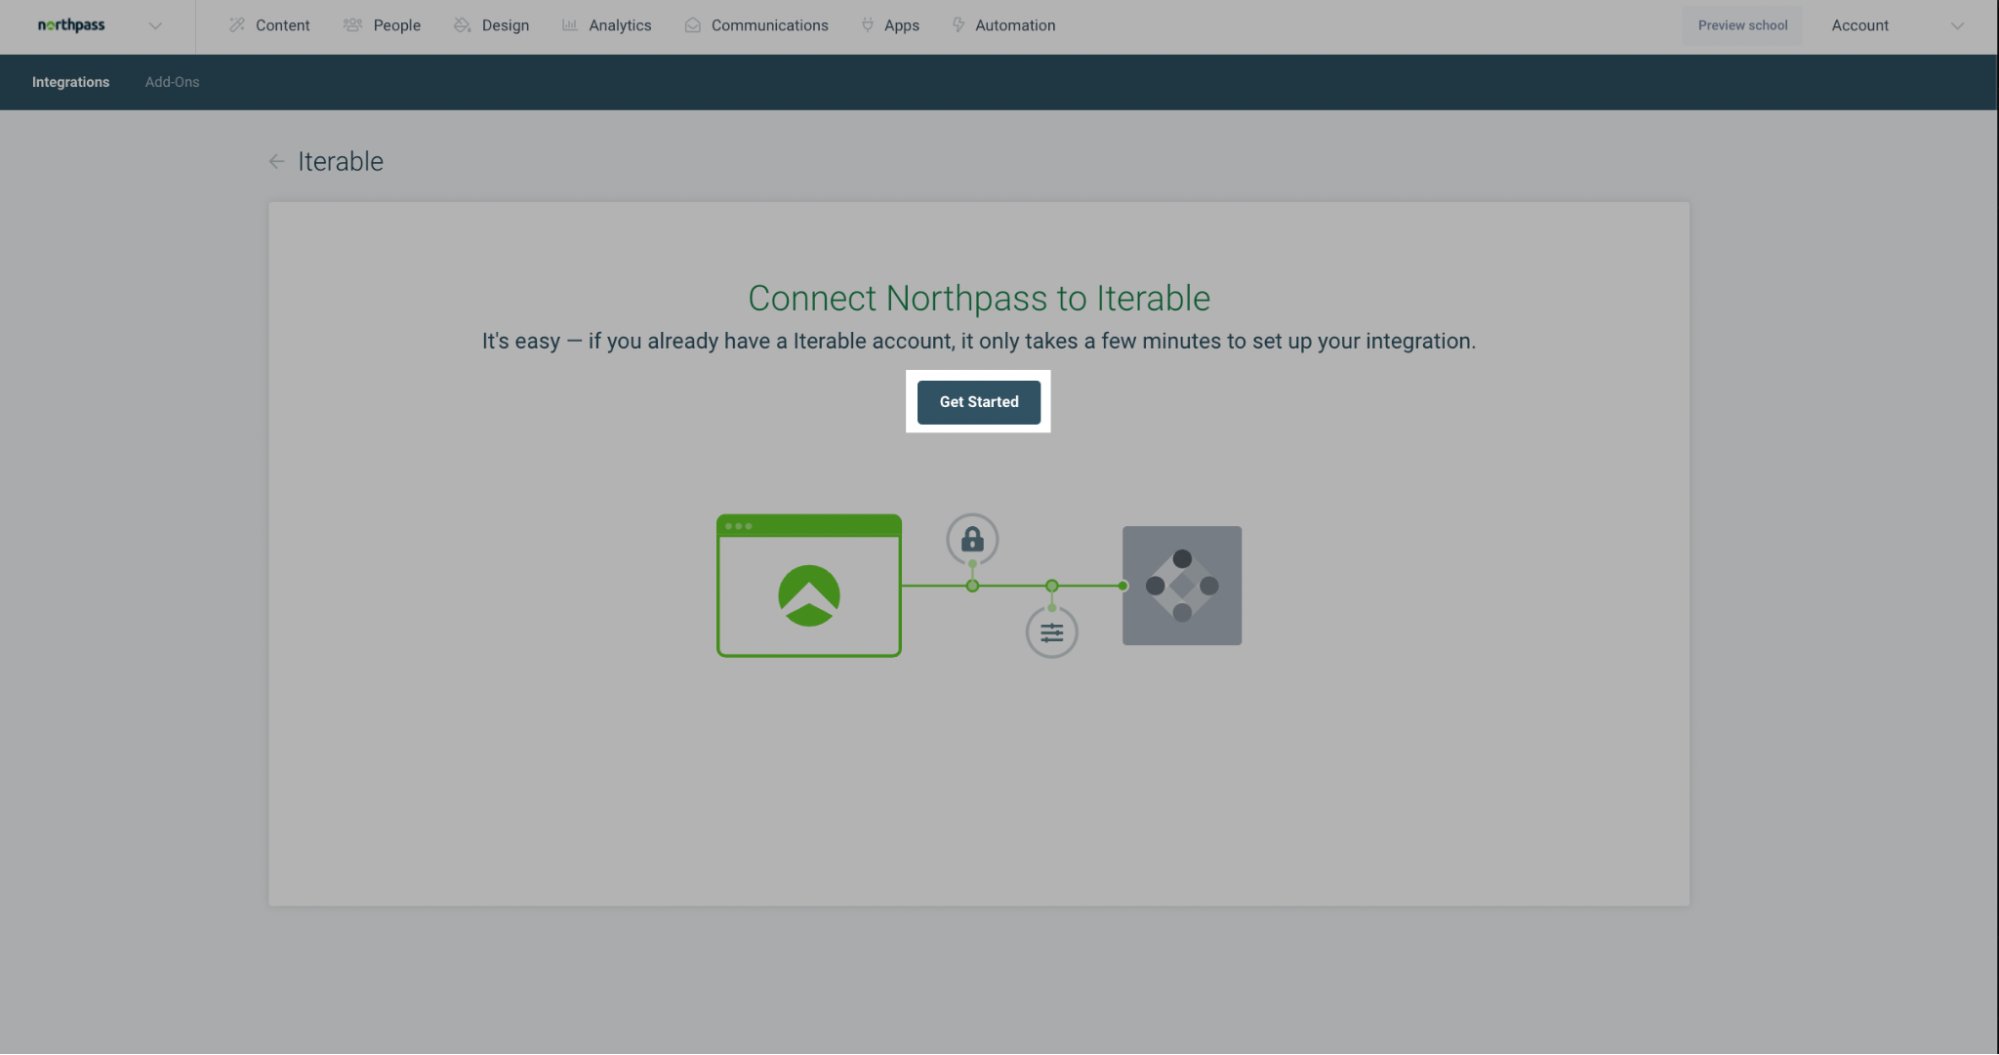Click the green Northpass browser window illustration
Image resolution: width=1999 pixels, height=1055 pixels.
point(809,586)
